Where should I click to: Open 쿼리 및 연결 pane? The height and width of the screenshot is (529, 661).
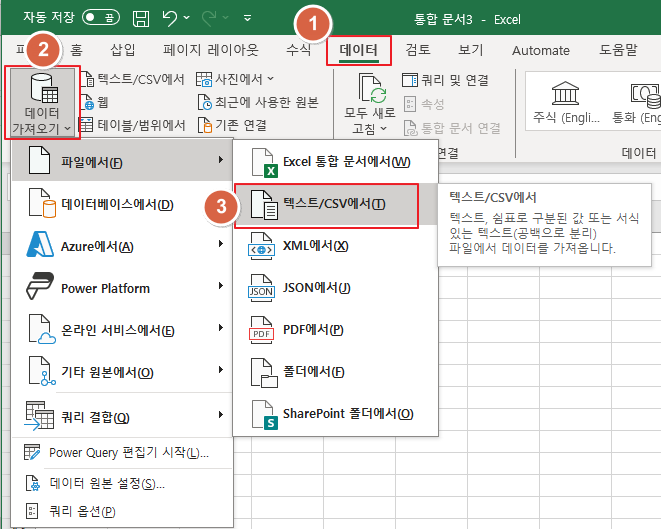pos(445,80)
